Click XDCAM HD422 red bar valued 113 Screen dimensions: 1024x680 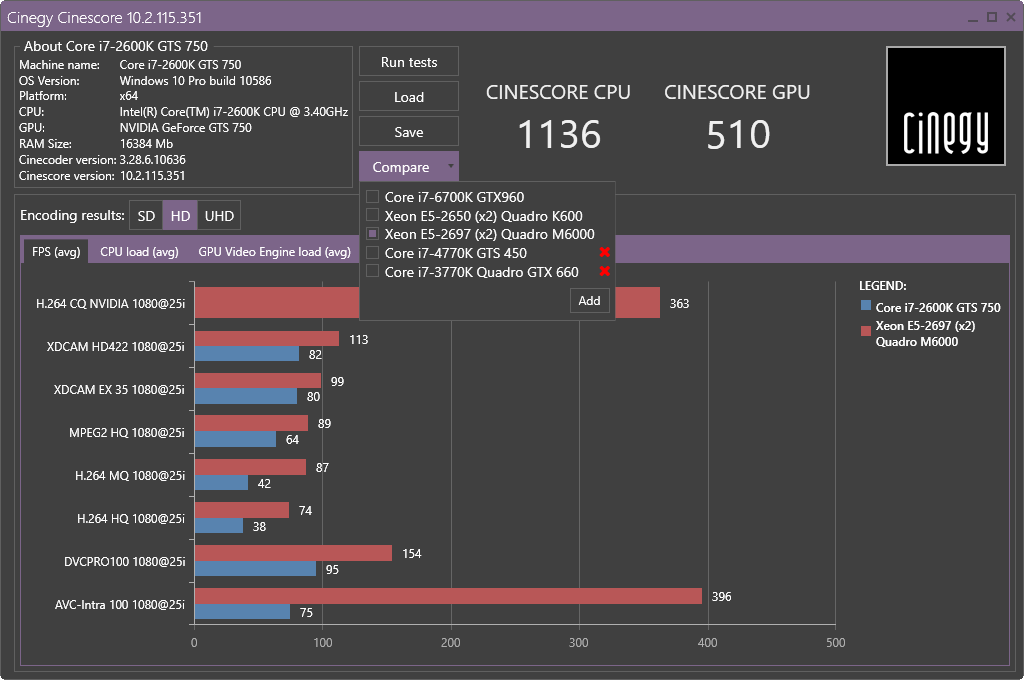point(266,338)
